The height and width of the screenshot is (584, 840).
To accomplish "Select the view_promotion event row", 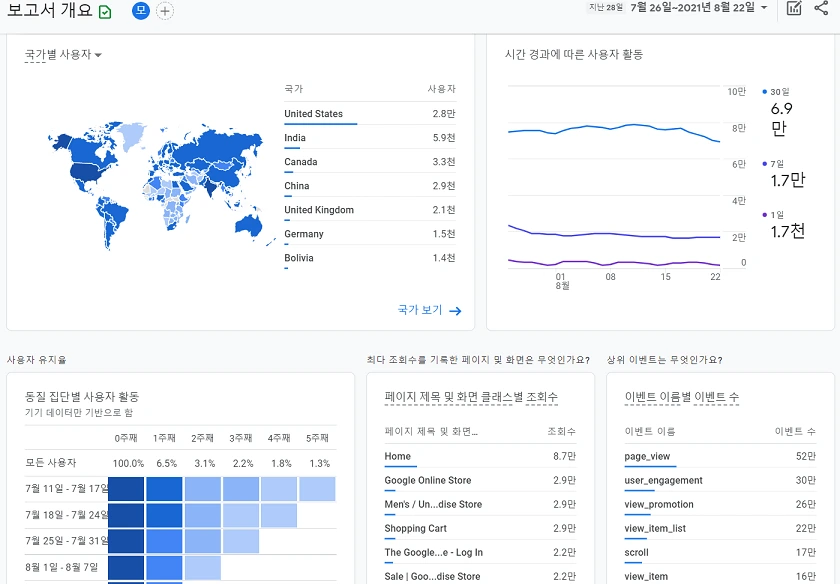I will tap(720, 505).
